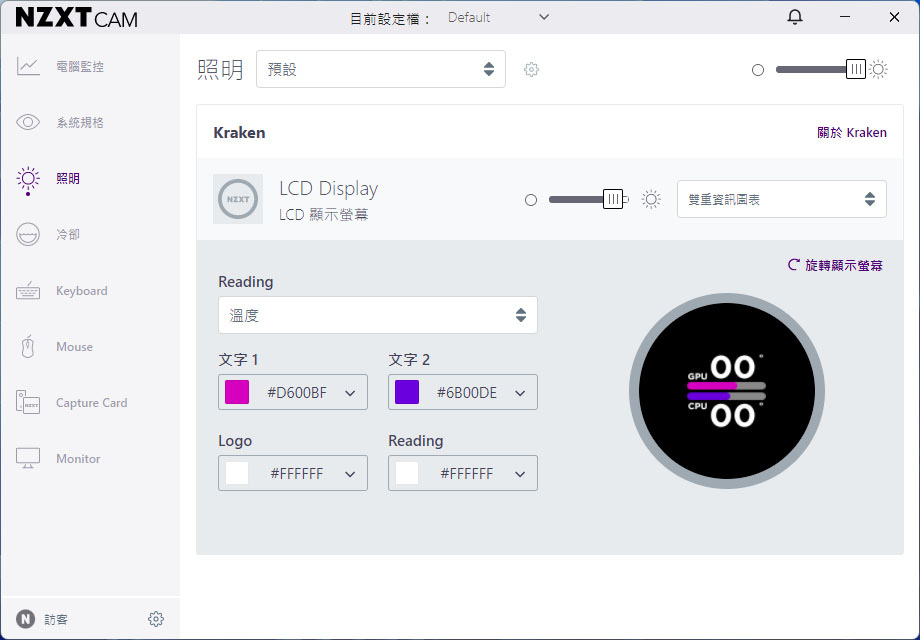The width and height of the screenshot is (920, 640).
Task: Click LCD Display minimum brightness circle
Action: coord(531,200)
